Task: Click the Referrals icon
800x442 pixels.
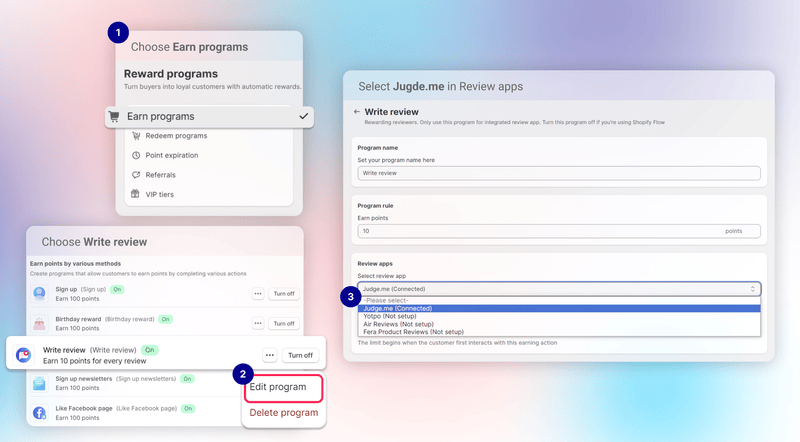Action: (136, 175)
